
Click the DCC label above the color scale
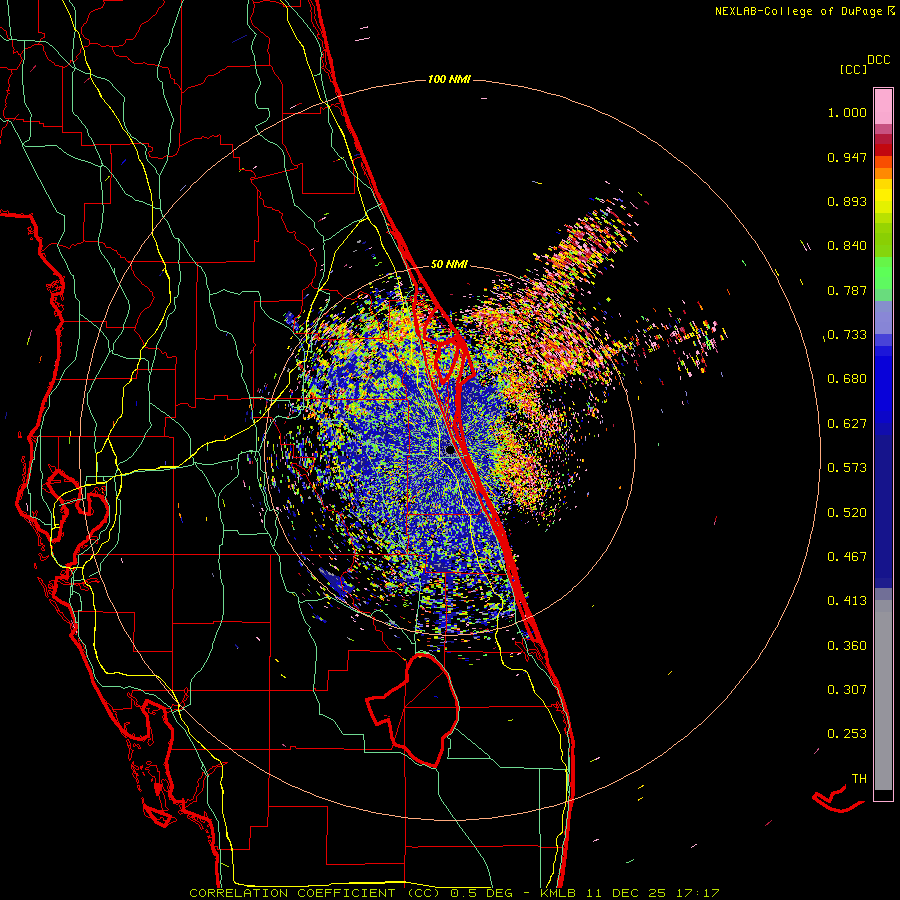878,60
